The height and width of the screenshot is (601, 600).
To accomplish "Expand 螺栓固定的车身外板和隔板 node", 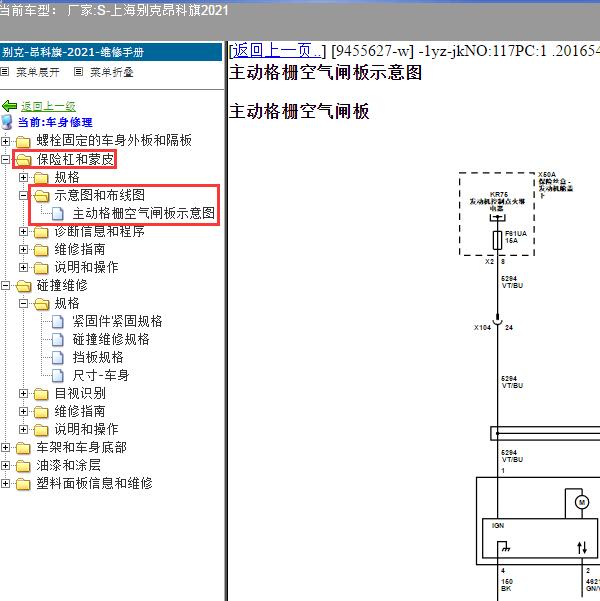I will pyautogui.click(x=5, y=141).
